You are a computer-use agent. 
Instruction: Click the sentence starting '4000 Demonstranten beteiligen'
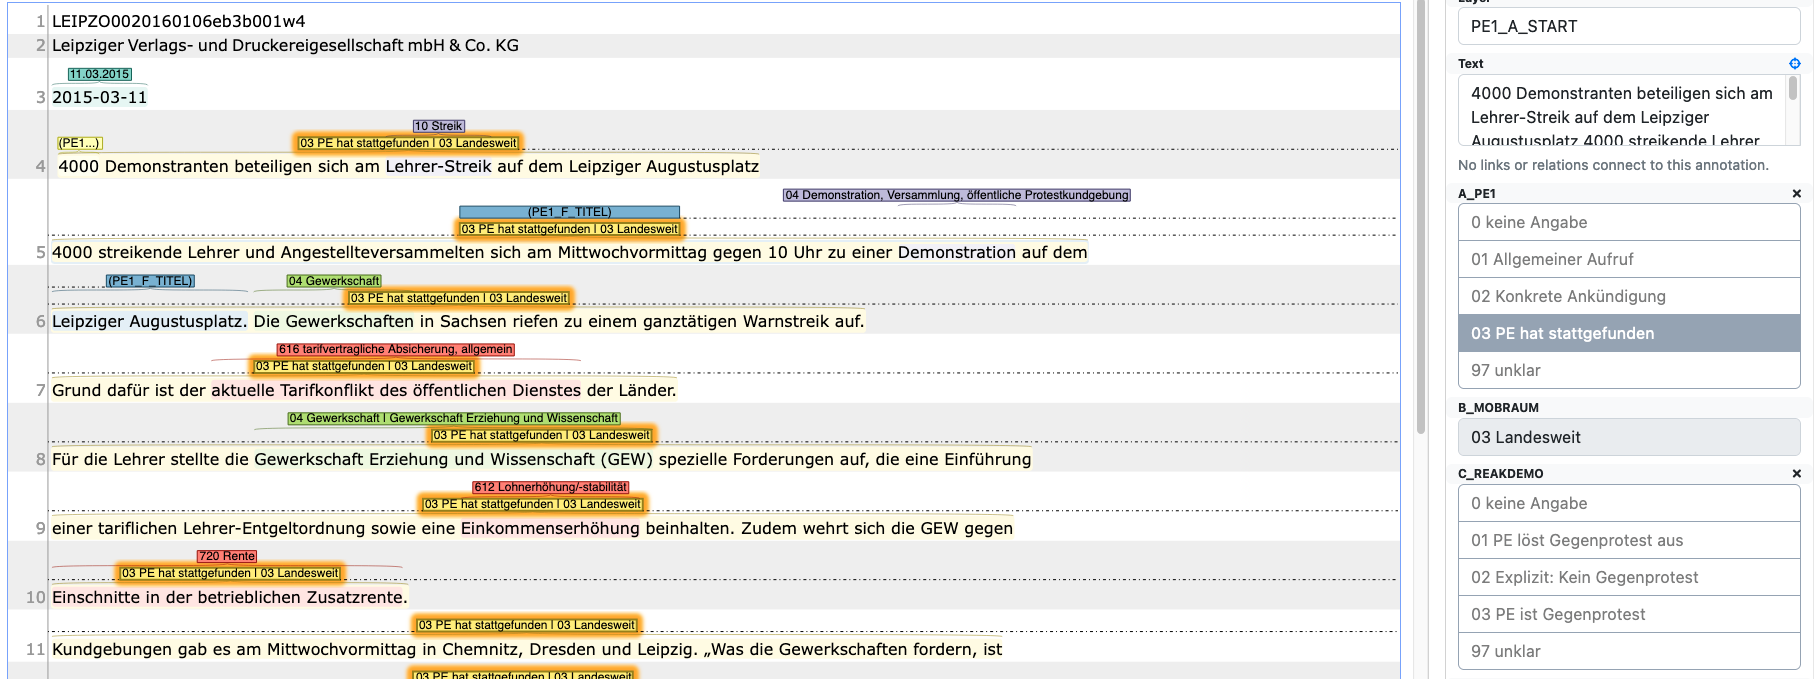[x=409, y=166]
